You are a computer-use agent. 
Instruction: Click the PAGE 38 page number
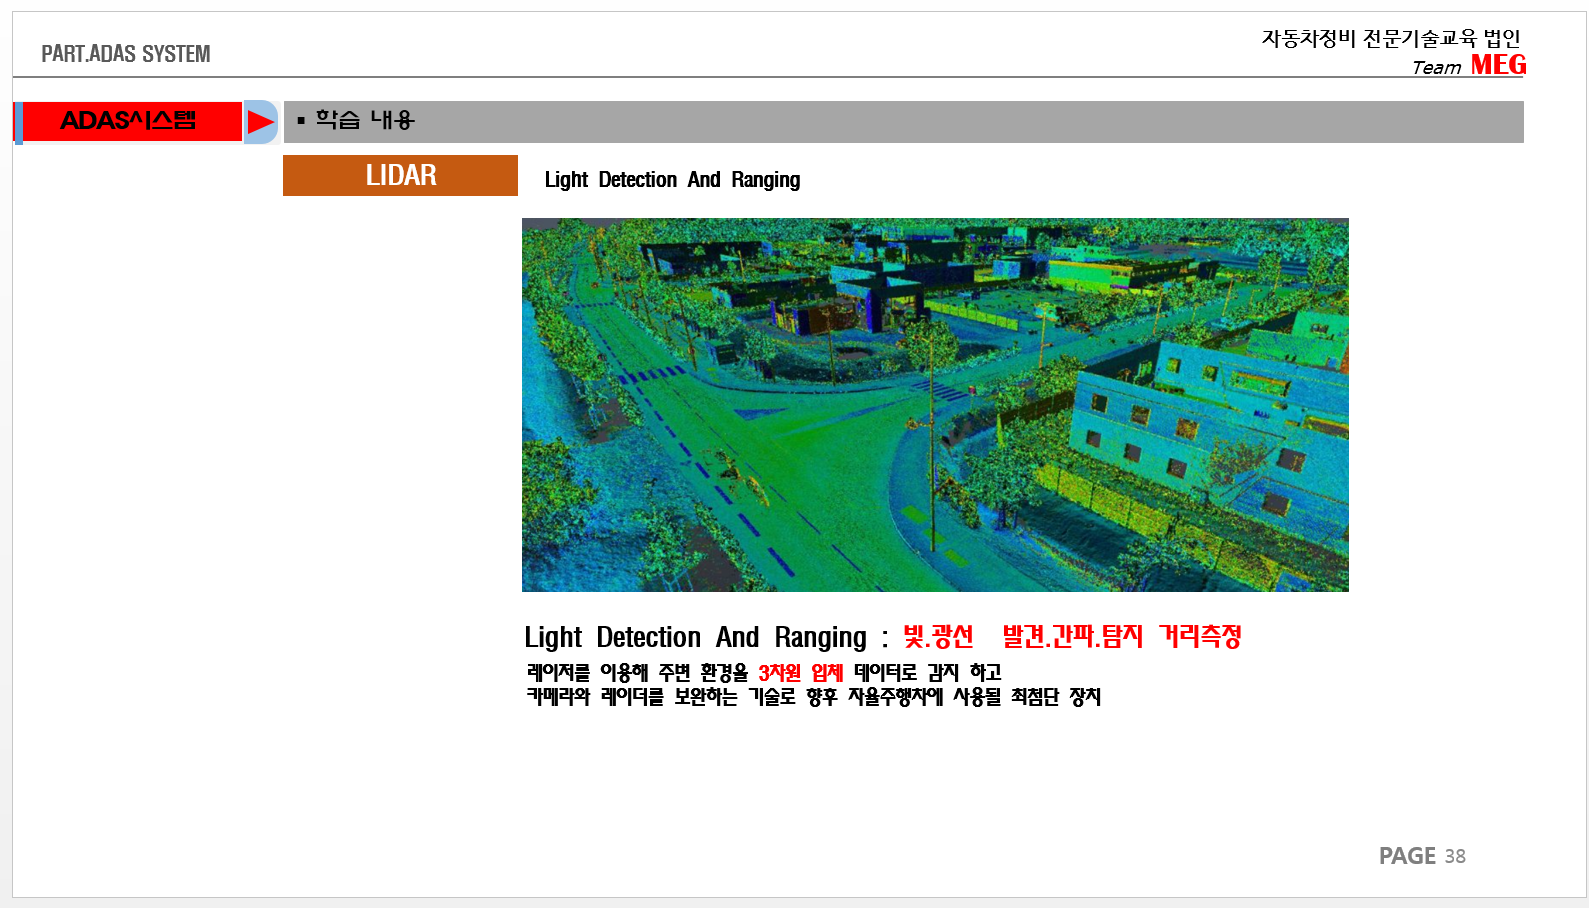pos(1422,856)
